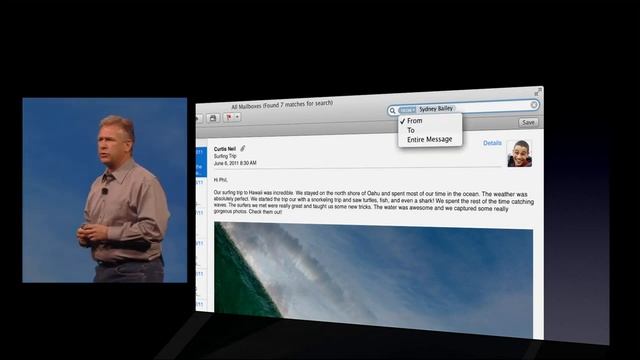
Task: Click the Surfing Trip subject line
Action: click(225, 156)
